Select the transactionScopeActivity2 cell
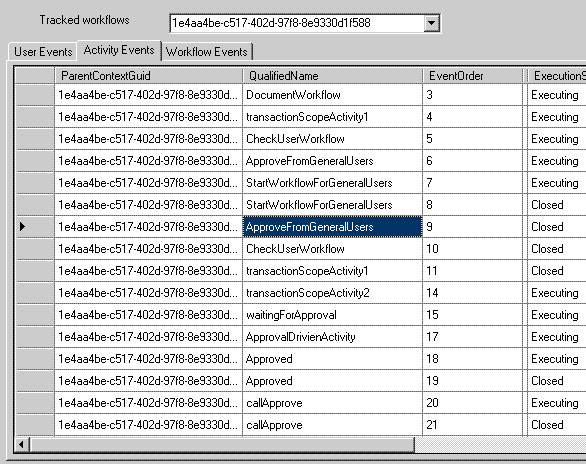 [332, 293]
